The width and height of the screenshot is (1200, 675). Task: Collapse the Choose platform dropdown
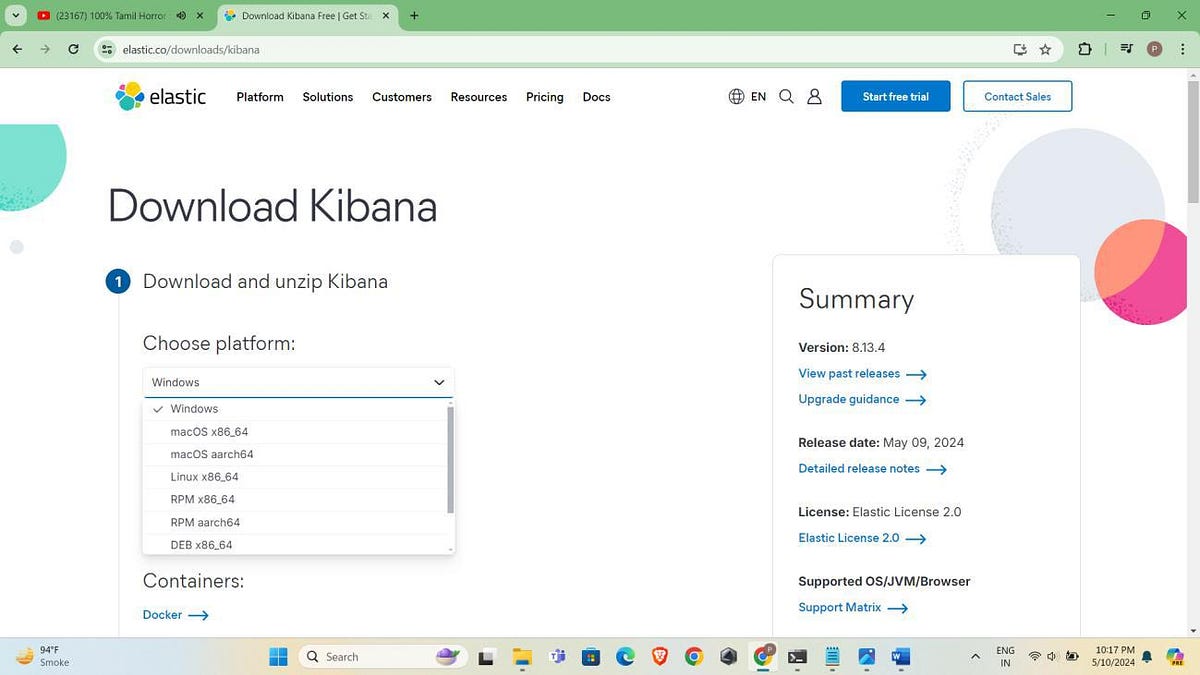point(438,382)
